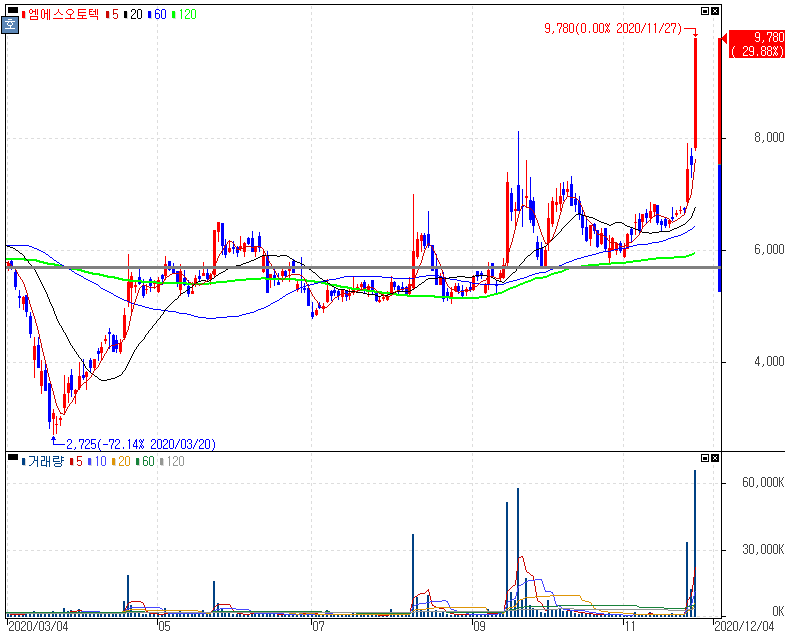
Task: Toggle the green 60-day volume average legend
Action: pyautogui.click(x=145, y=461)
